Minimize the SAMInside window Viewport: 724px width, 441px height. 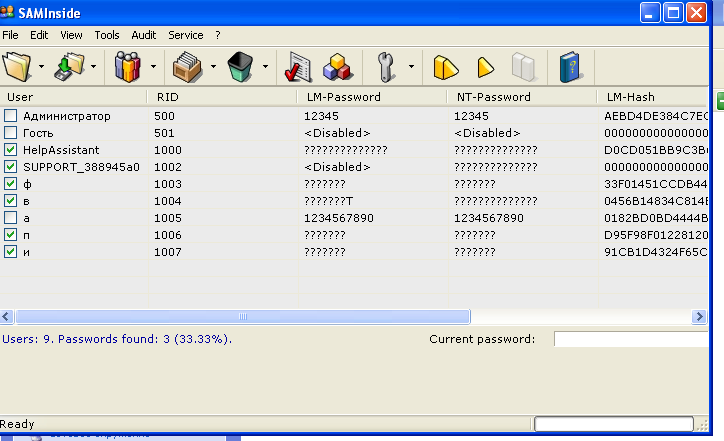point(650,12)
